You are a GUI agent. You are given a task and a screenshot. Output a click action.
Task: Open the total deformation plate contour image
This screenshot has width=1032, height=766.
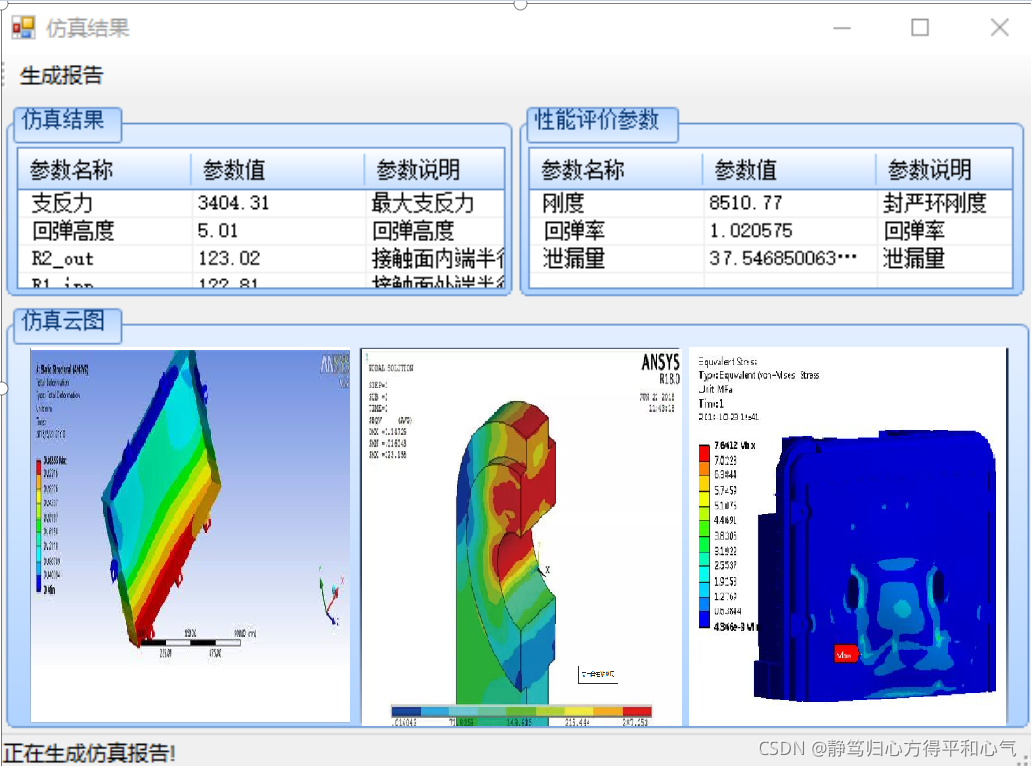[x=190, y=536]
